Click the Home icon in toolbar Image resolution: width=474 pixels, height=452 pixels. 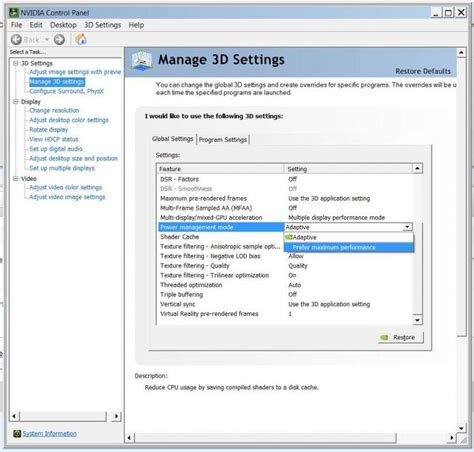coord(81,39)
